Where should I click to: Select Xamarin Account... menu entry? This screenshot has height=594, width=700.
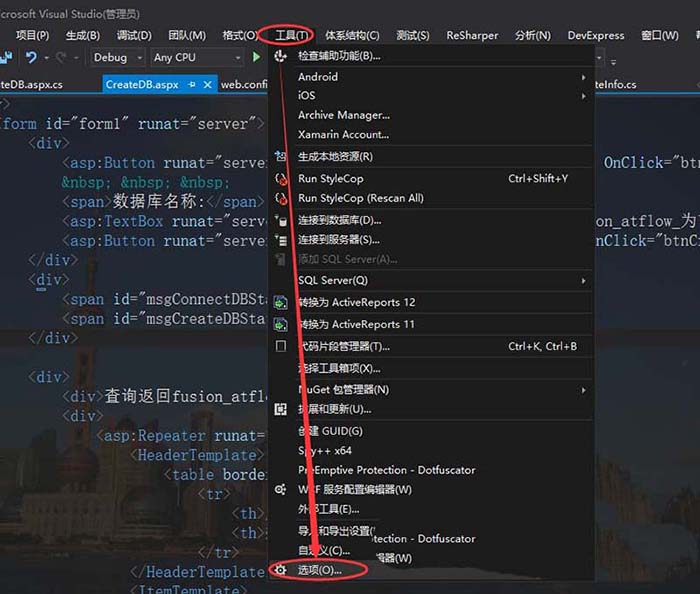coord(343,135)
